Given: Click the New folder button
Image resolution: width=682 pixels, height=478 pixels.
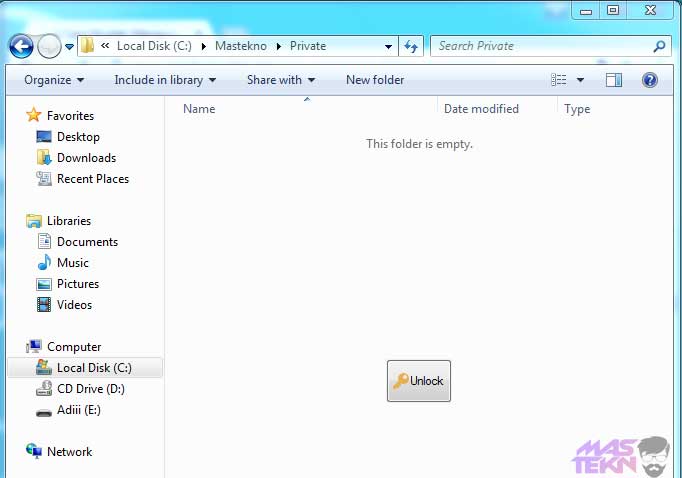Looking at the screenshot, I should coord(375,80).
